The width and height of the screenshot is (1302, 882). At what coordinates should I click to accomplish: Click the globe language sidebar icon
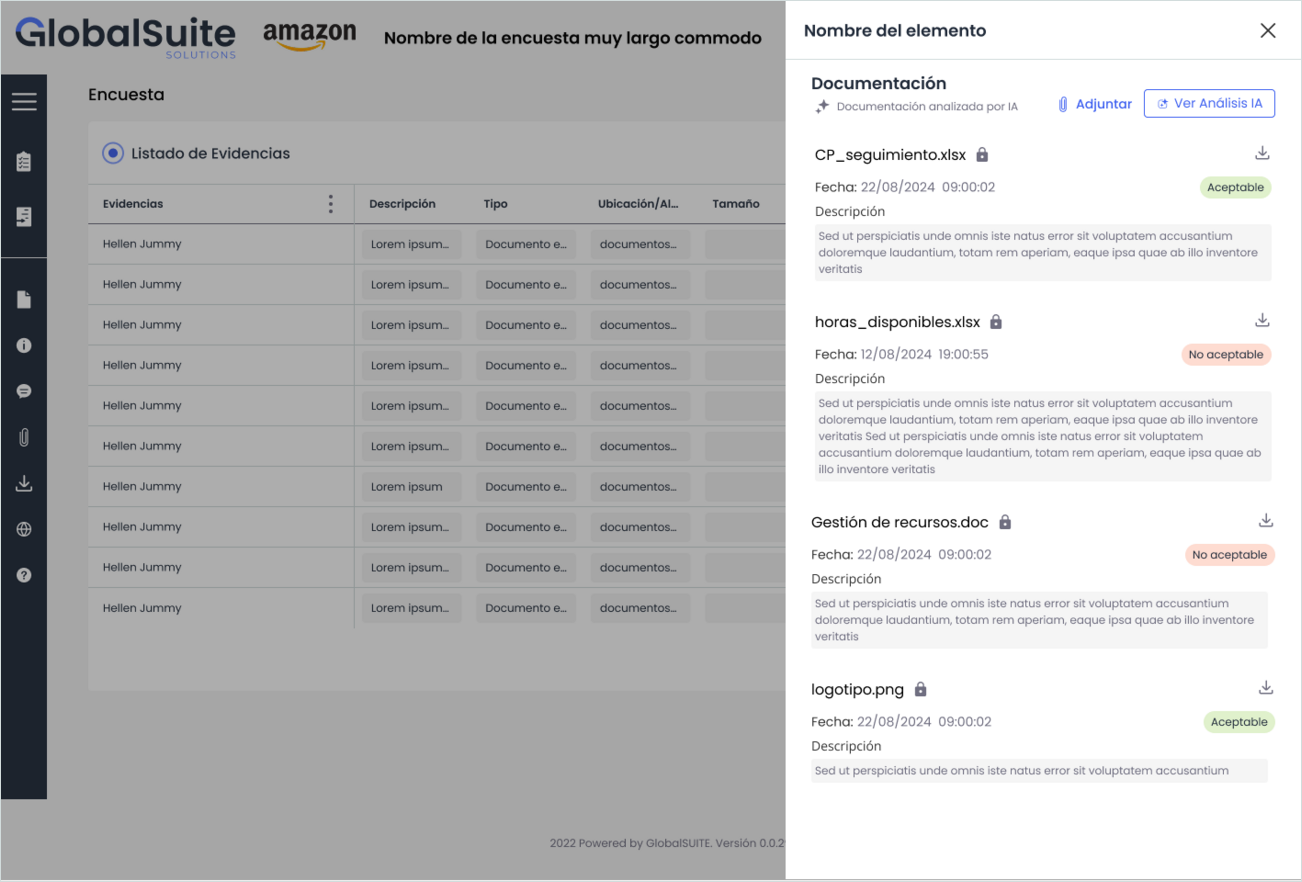tap(24, 529)
